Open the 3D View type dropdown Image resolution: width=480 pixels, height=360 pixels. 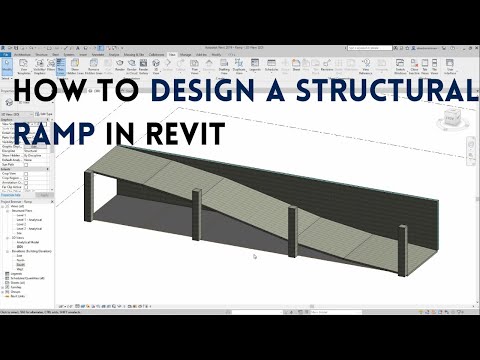pyautogui.click(x=17, y=114)
